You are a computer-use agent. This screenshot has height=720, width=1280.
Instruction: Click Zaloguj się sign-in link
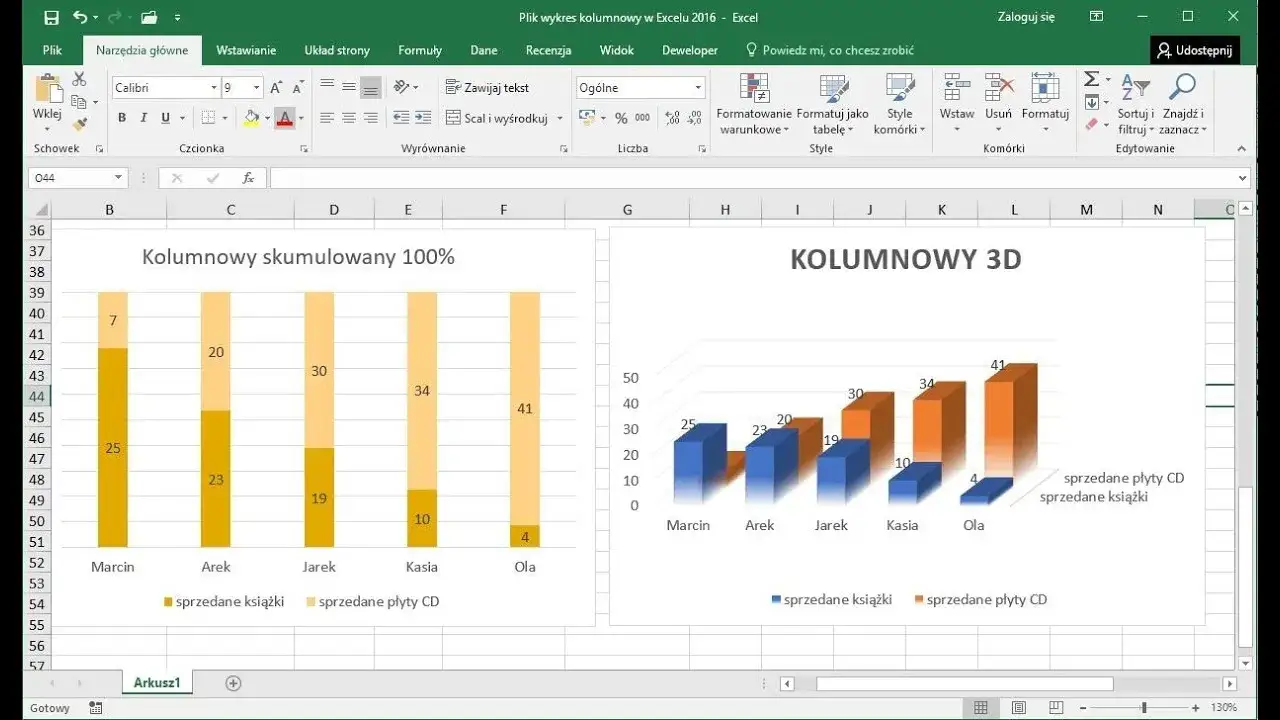[x=1024, y=17]
